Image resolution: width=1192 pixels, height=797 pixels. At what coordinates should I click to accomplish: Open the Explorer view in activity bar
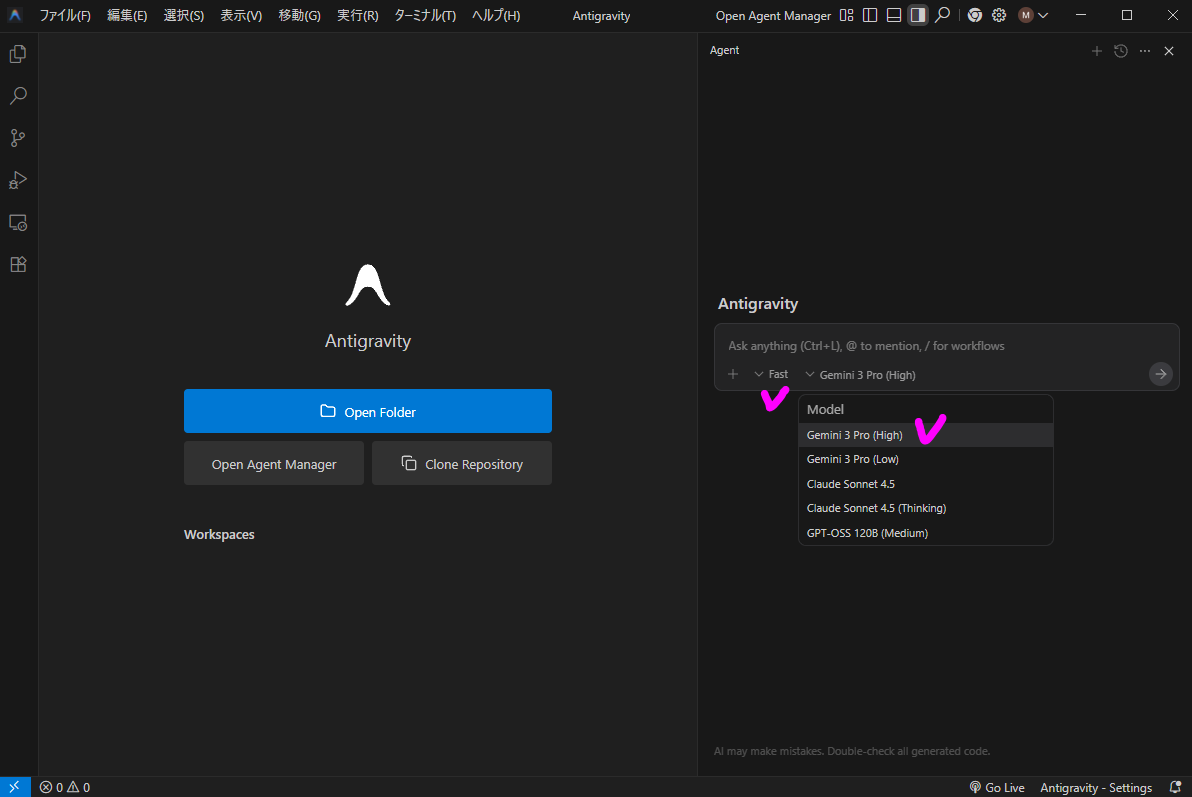17,54
